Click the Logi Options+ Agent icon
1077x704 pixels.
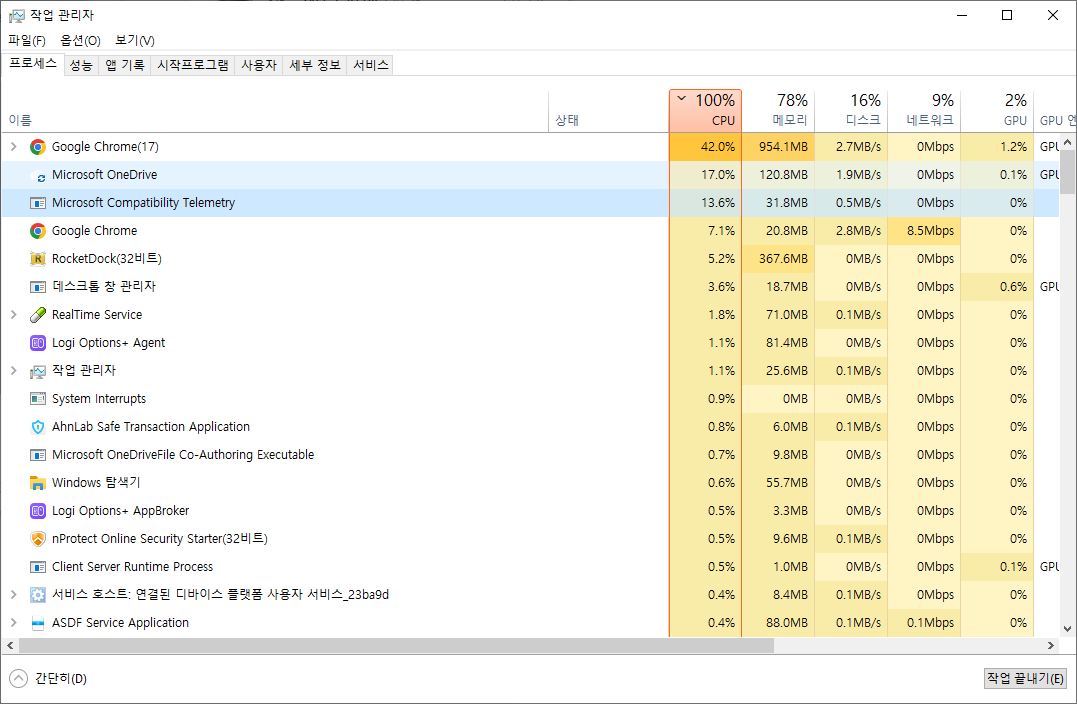coord(38,343)
